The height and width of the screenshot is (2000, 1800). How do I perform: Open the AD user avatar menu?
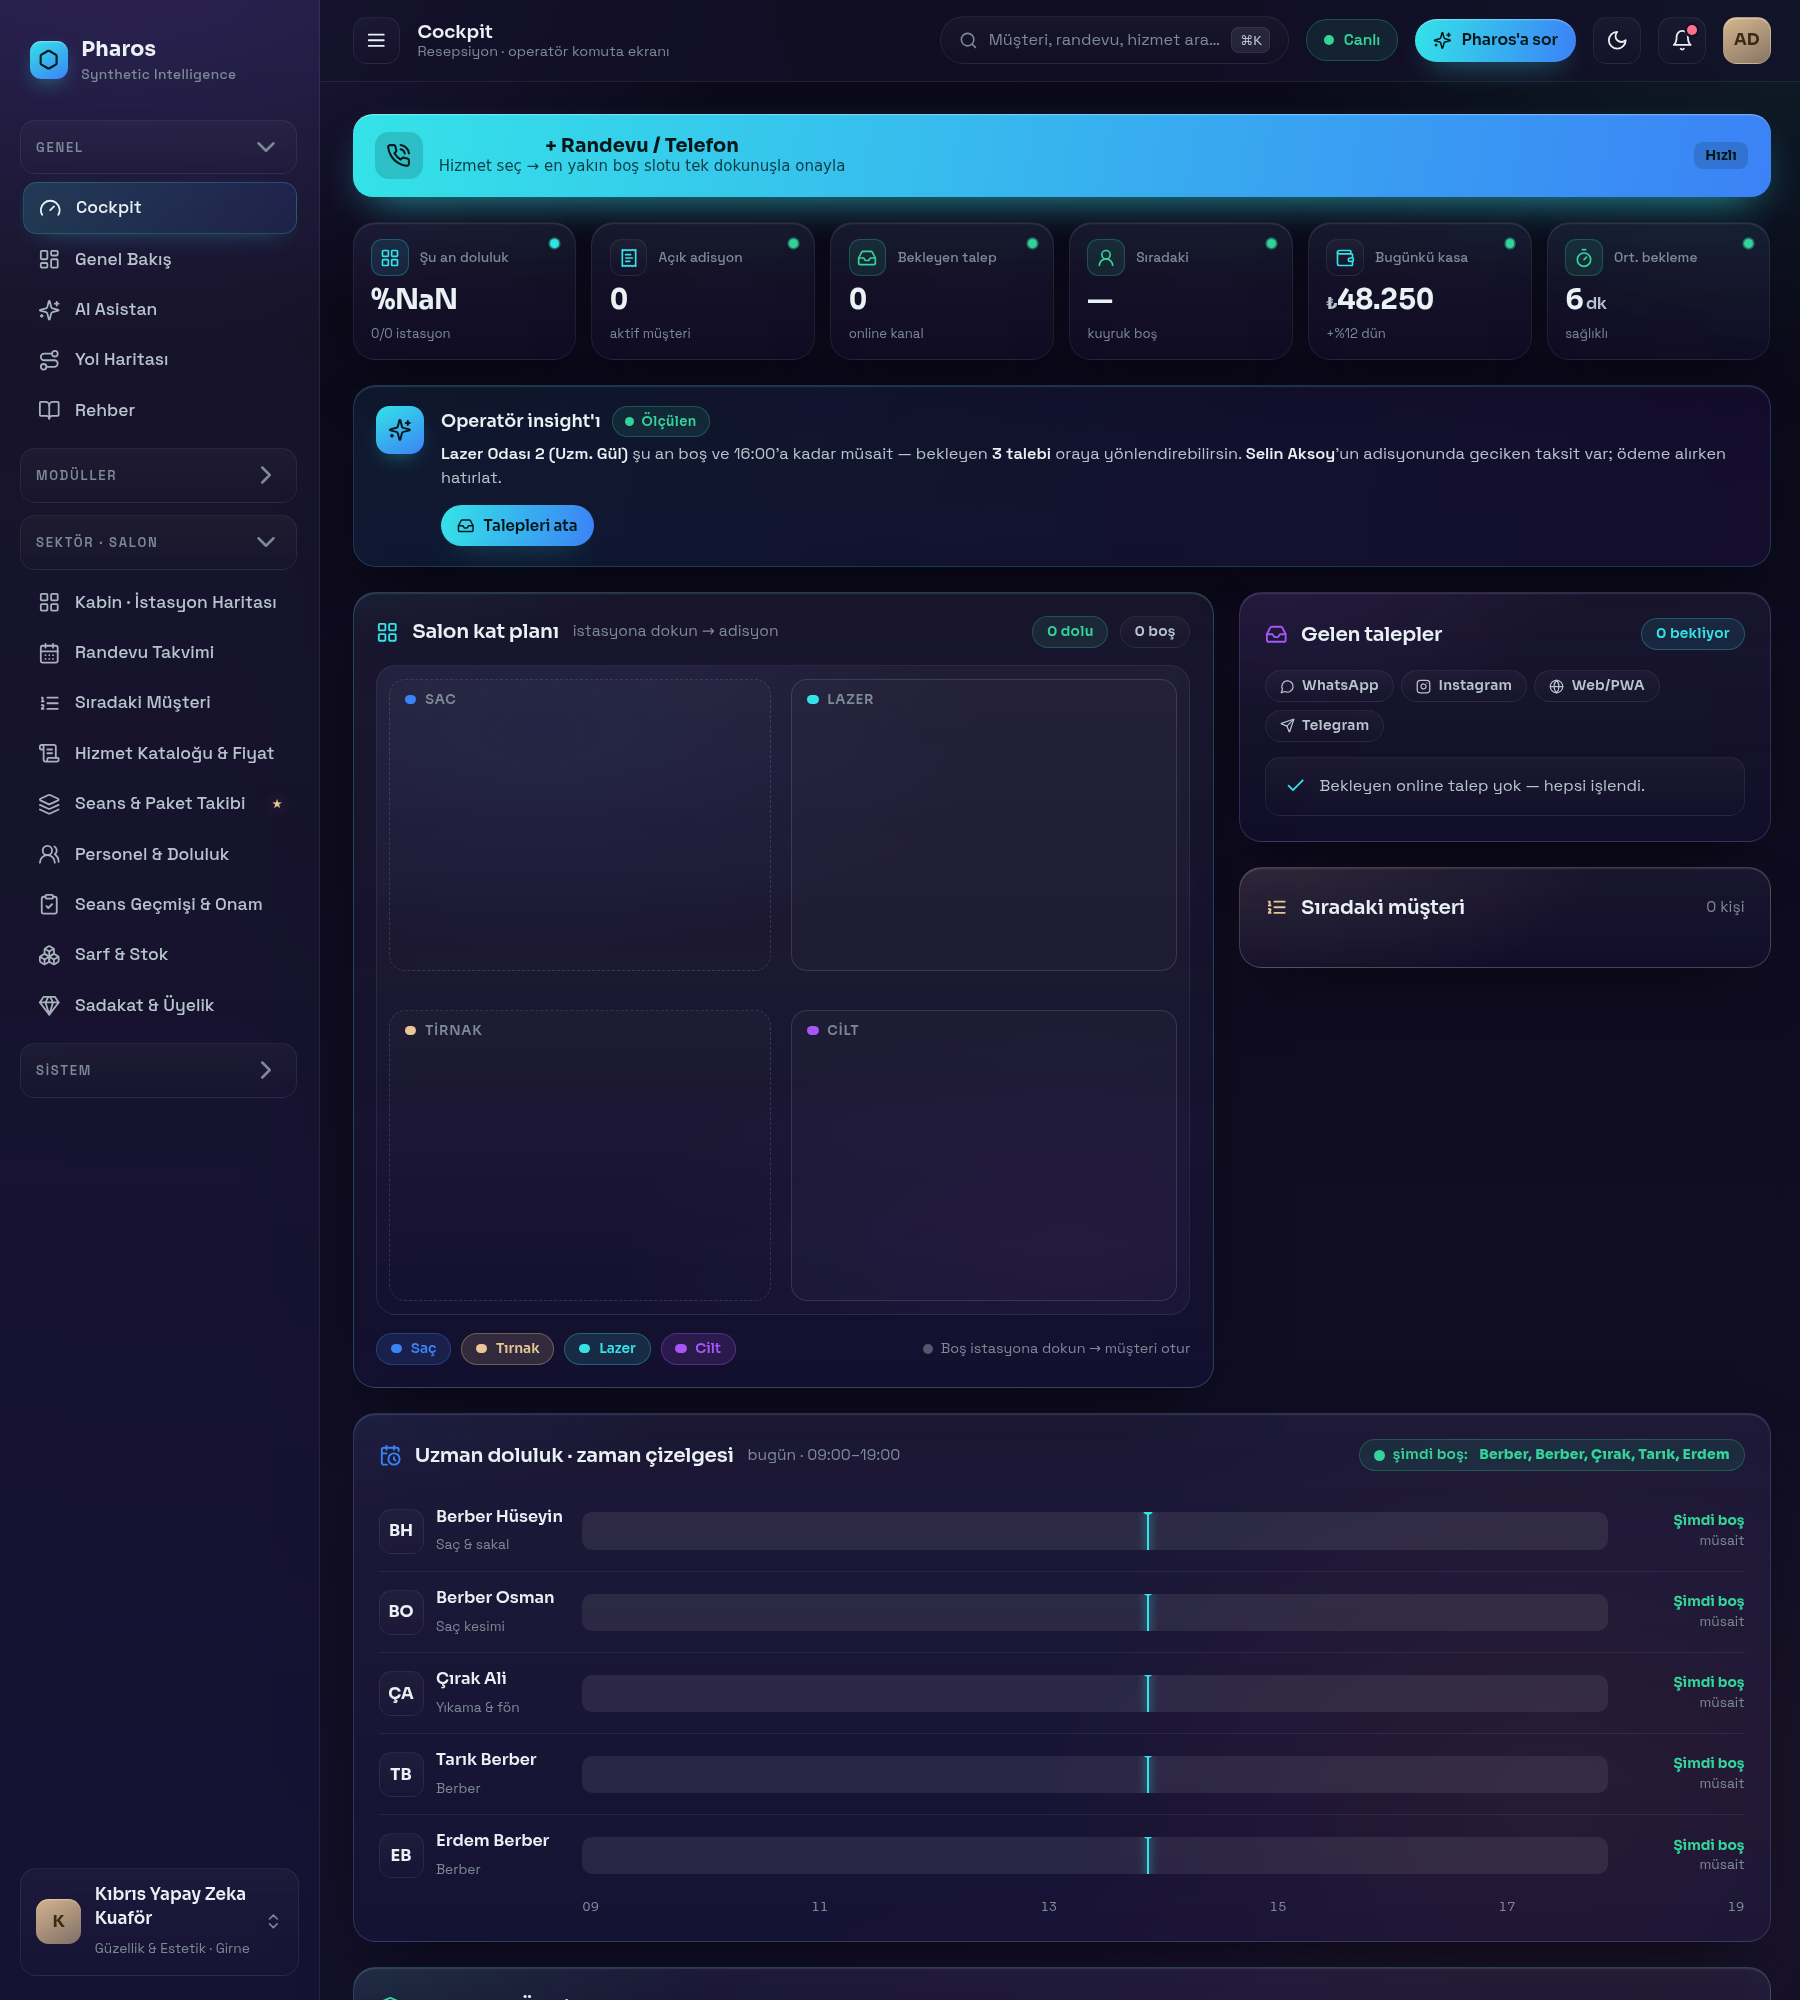point(1747,40)
